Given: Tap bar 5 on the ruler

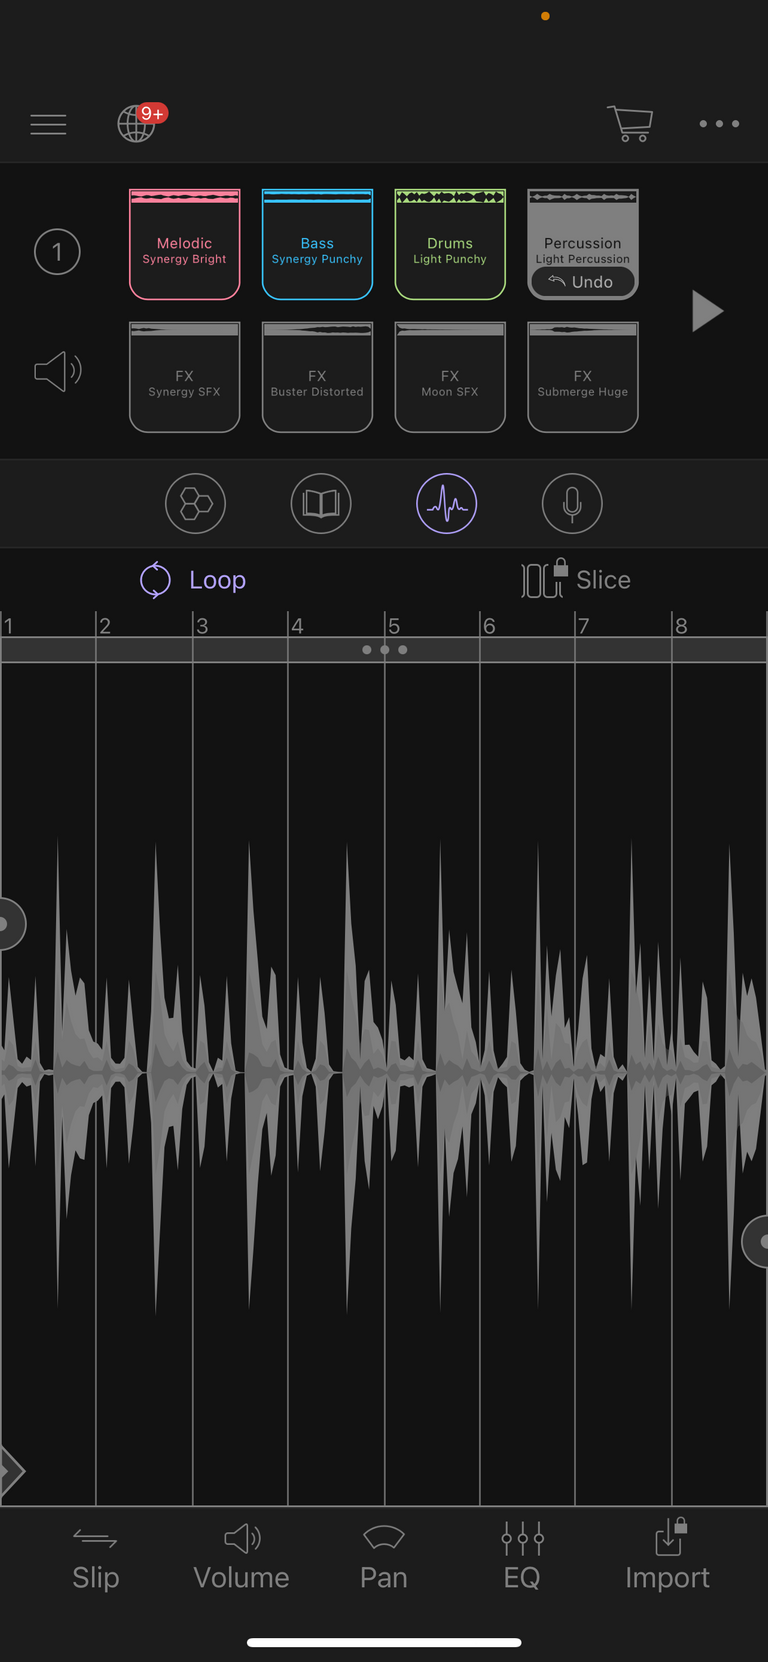Looking at the screenshot, I should point(394,626).
